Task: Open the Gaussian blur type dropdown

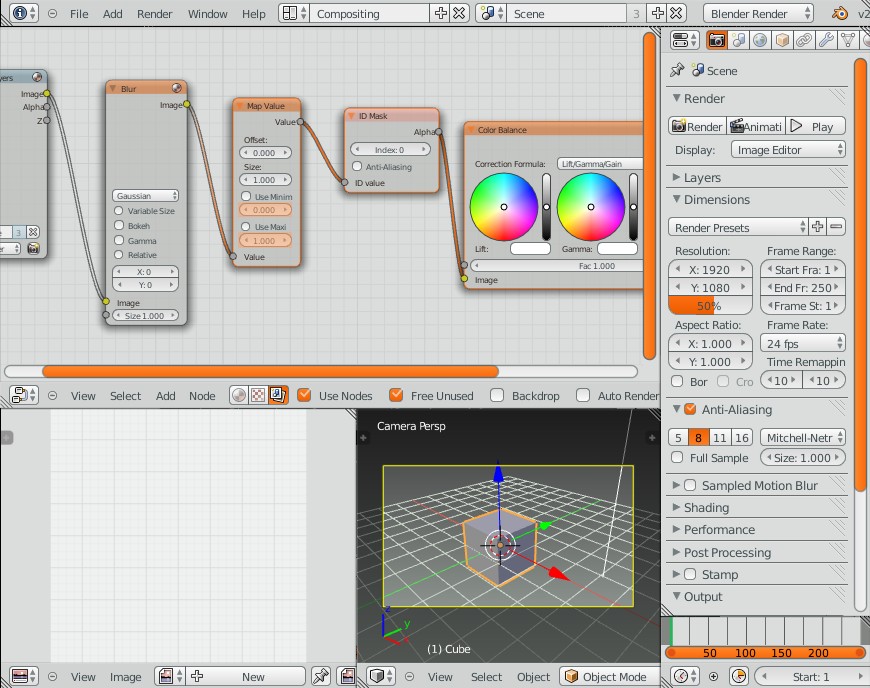Action: 146,195
